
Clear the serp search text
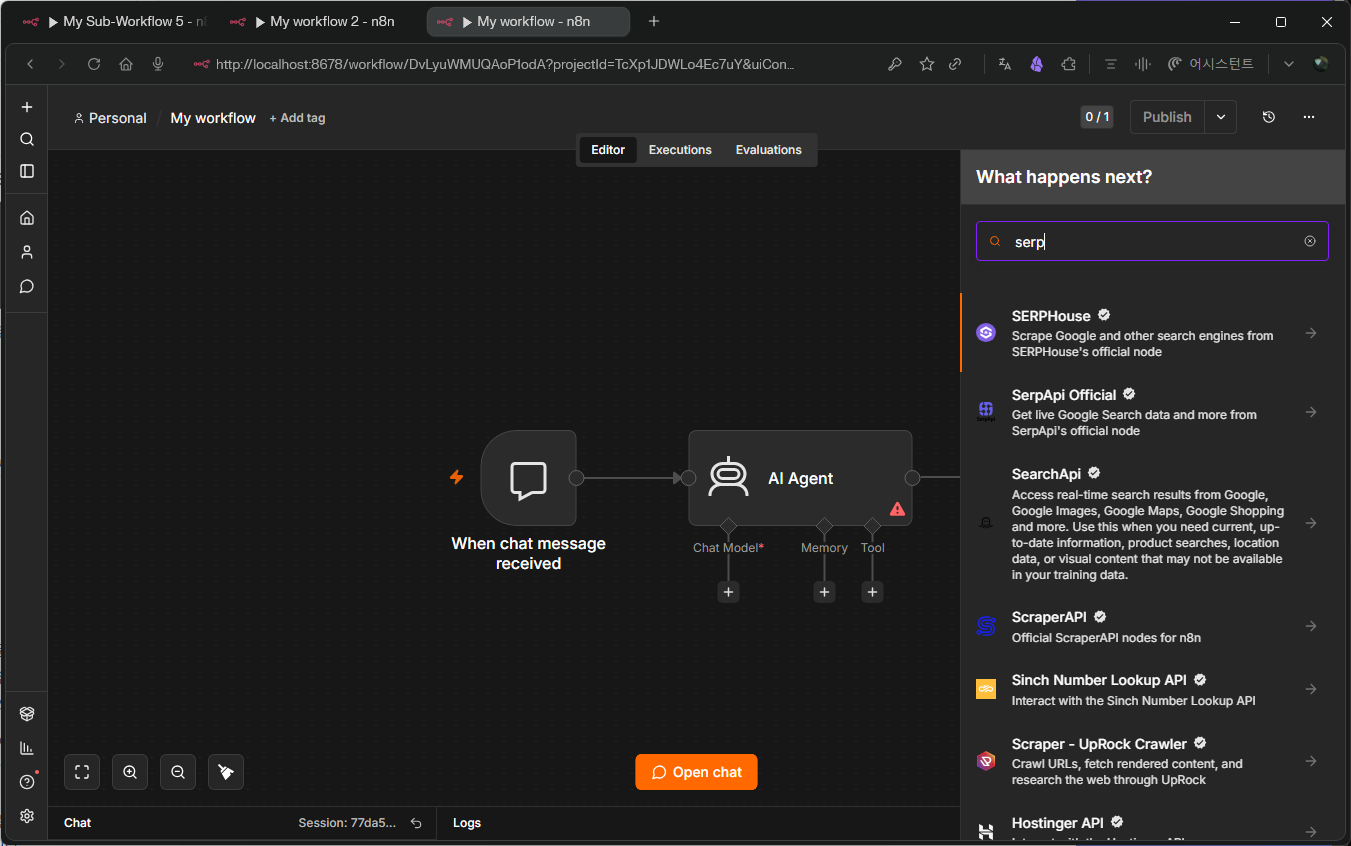click(1310, 241)
